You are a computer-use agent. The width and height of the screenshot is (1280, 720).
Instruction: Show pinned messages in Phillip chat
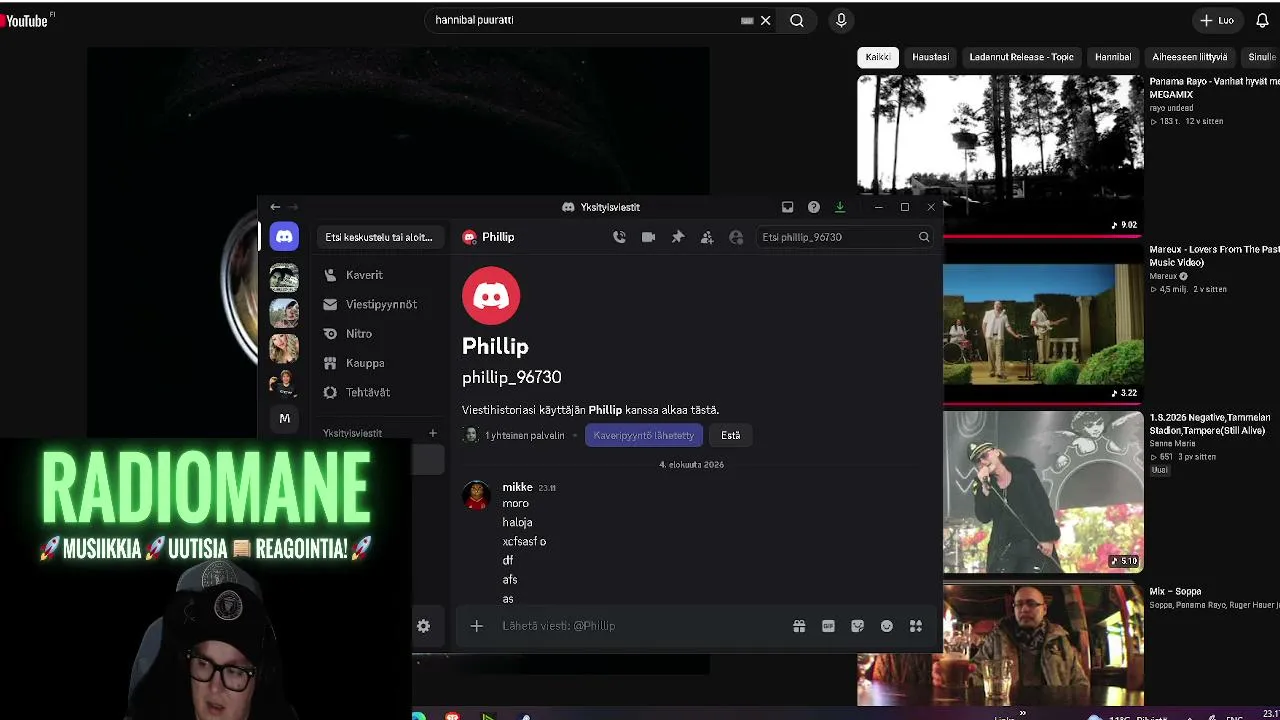coord(677,237)
